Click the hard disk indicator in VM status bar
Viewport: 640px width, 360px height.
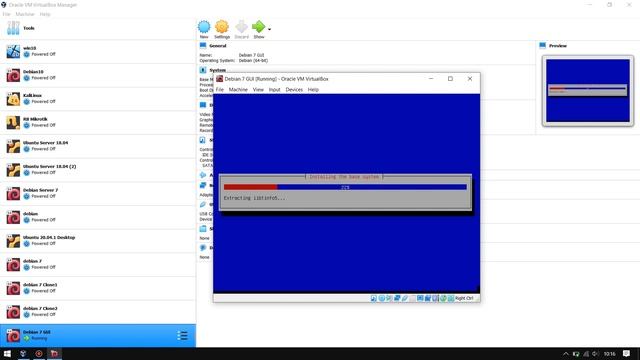coord(373,298)
